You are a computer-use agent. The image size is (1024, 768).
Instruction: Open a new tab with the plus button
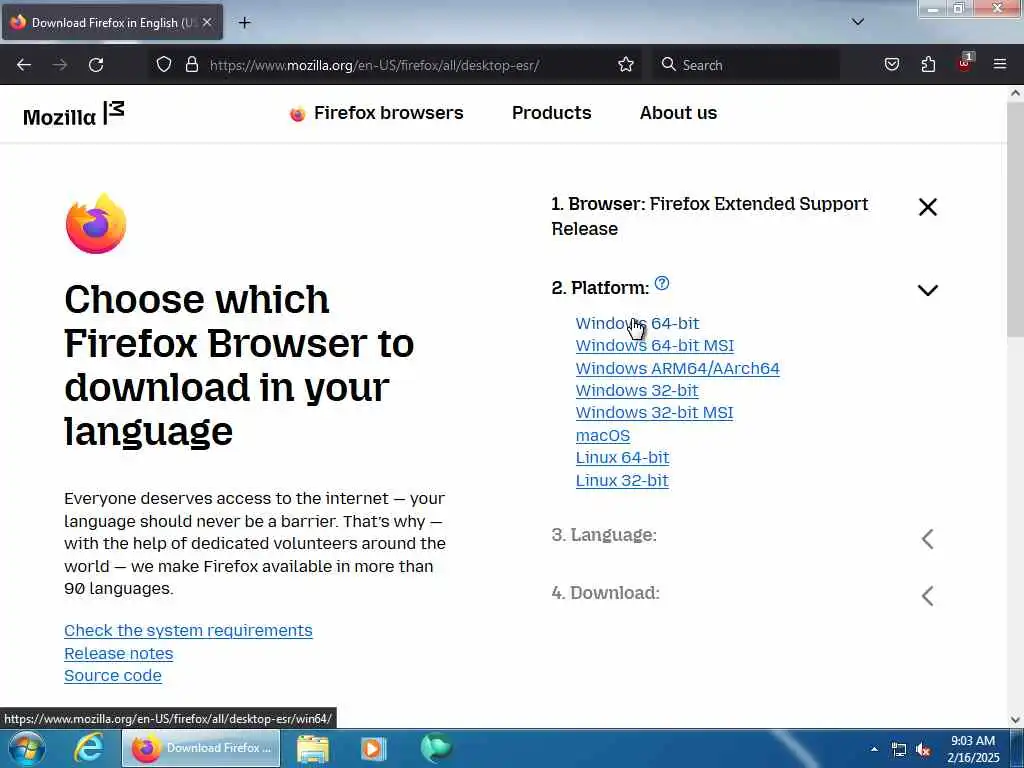(x=244, y=23)
